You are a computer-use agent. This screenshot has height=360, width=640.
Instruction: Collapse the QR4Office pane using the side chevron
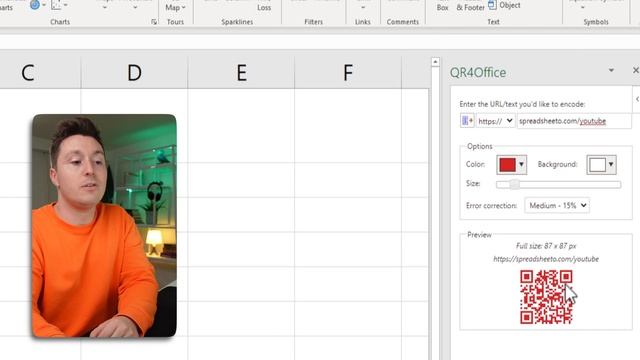(637, 99)
